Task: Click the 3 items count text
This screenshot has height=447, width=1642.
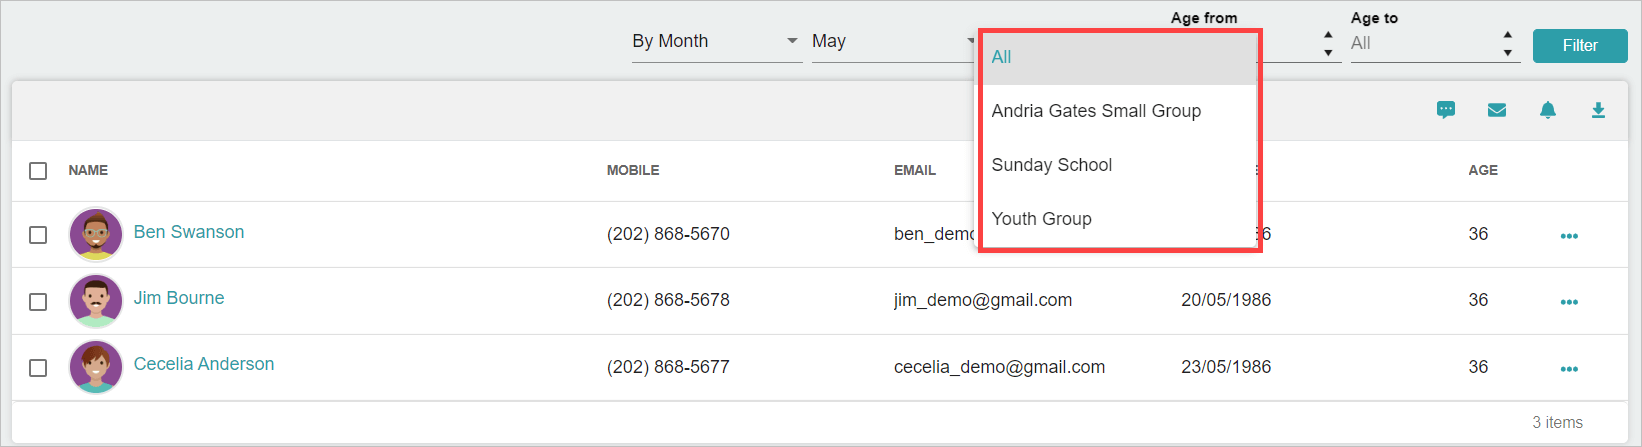Action: click(x=1558, y=423)
